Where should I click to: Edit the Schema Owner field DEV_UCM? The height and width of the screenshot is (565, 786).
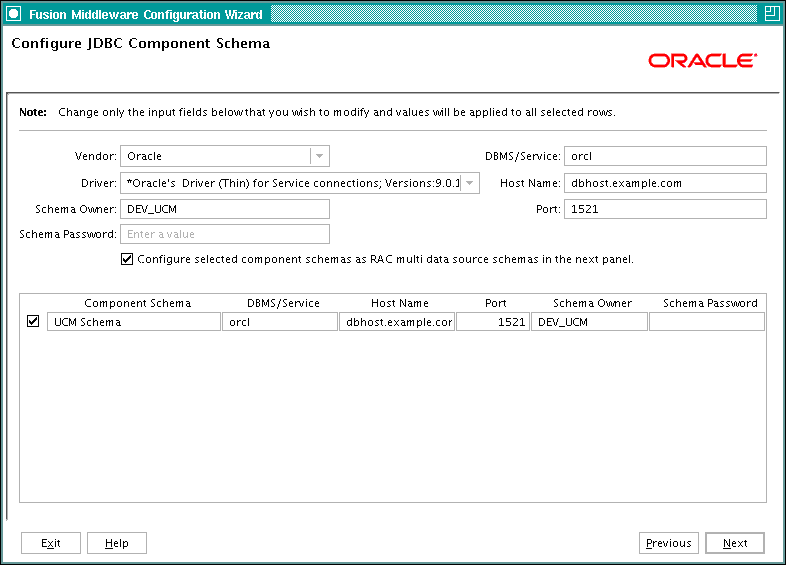click(x=225, y=209)
